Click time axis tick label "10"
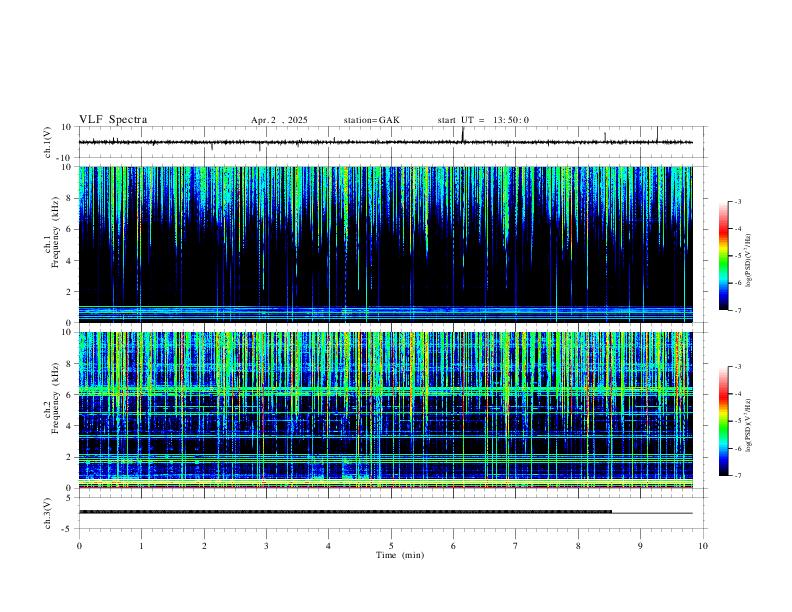792x612 pixels. pos(703,546)
